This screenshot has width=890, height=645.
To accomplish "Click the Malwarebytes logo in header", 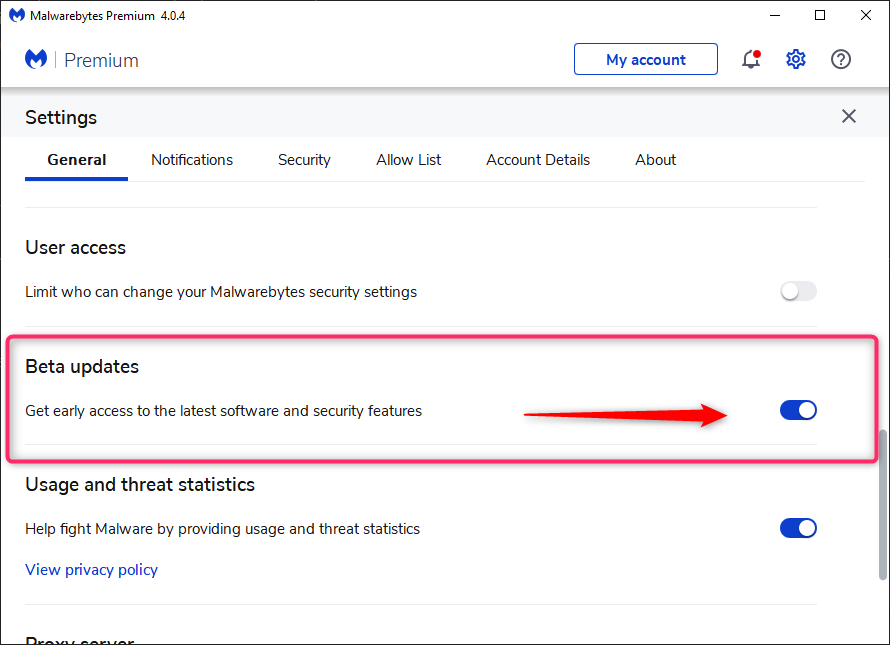I will coord(36,59).
